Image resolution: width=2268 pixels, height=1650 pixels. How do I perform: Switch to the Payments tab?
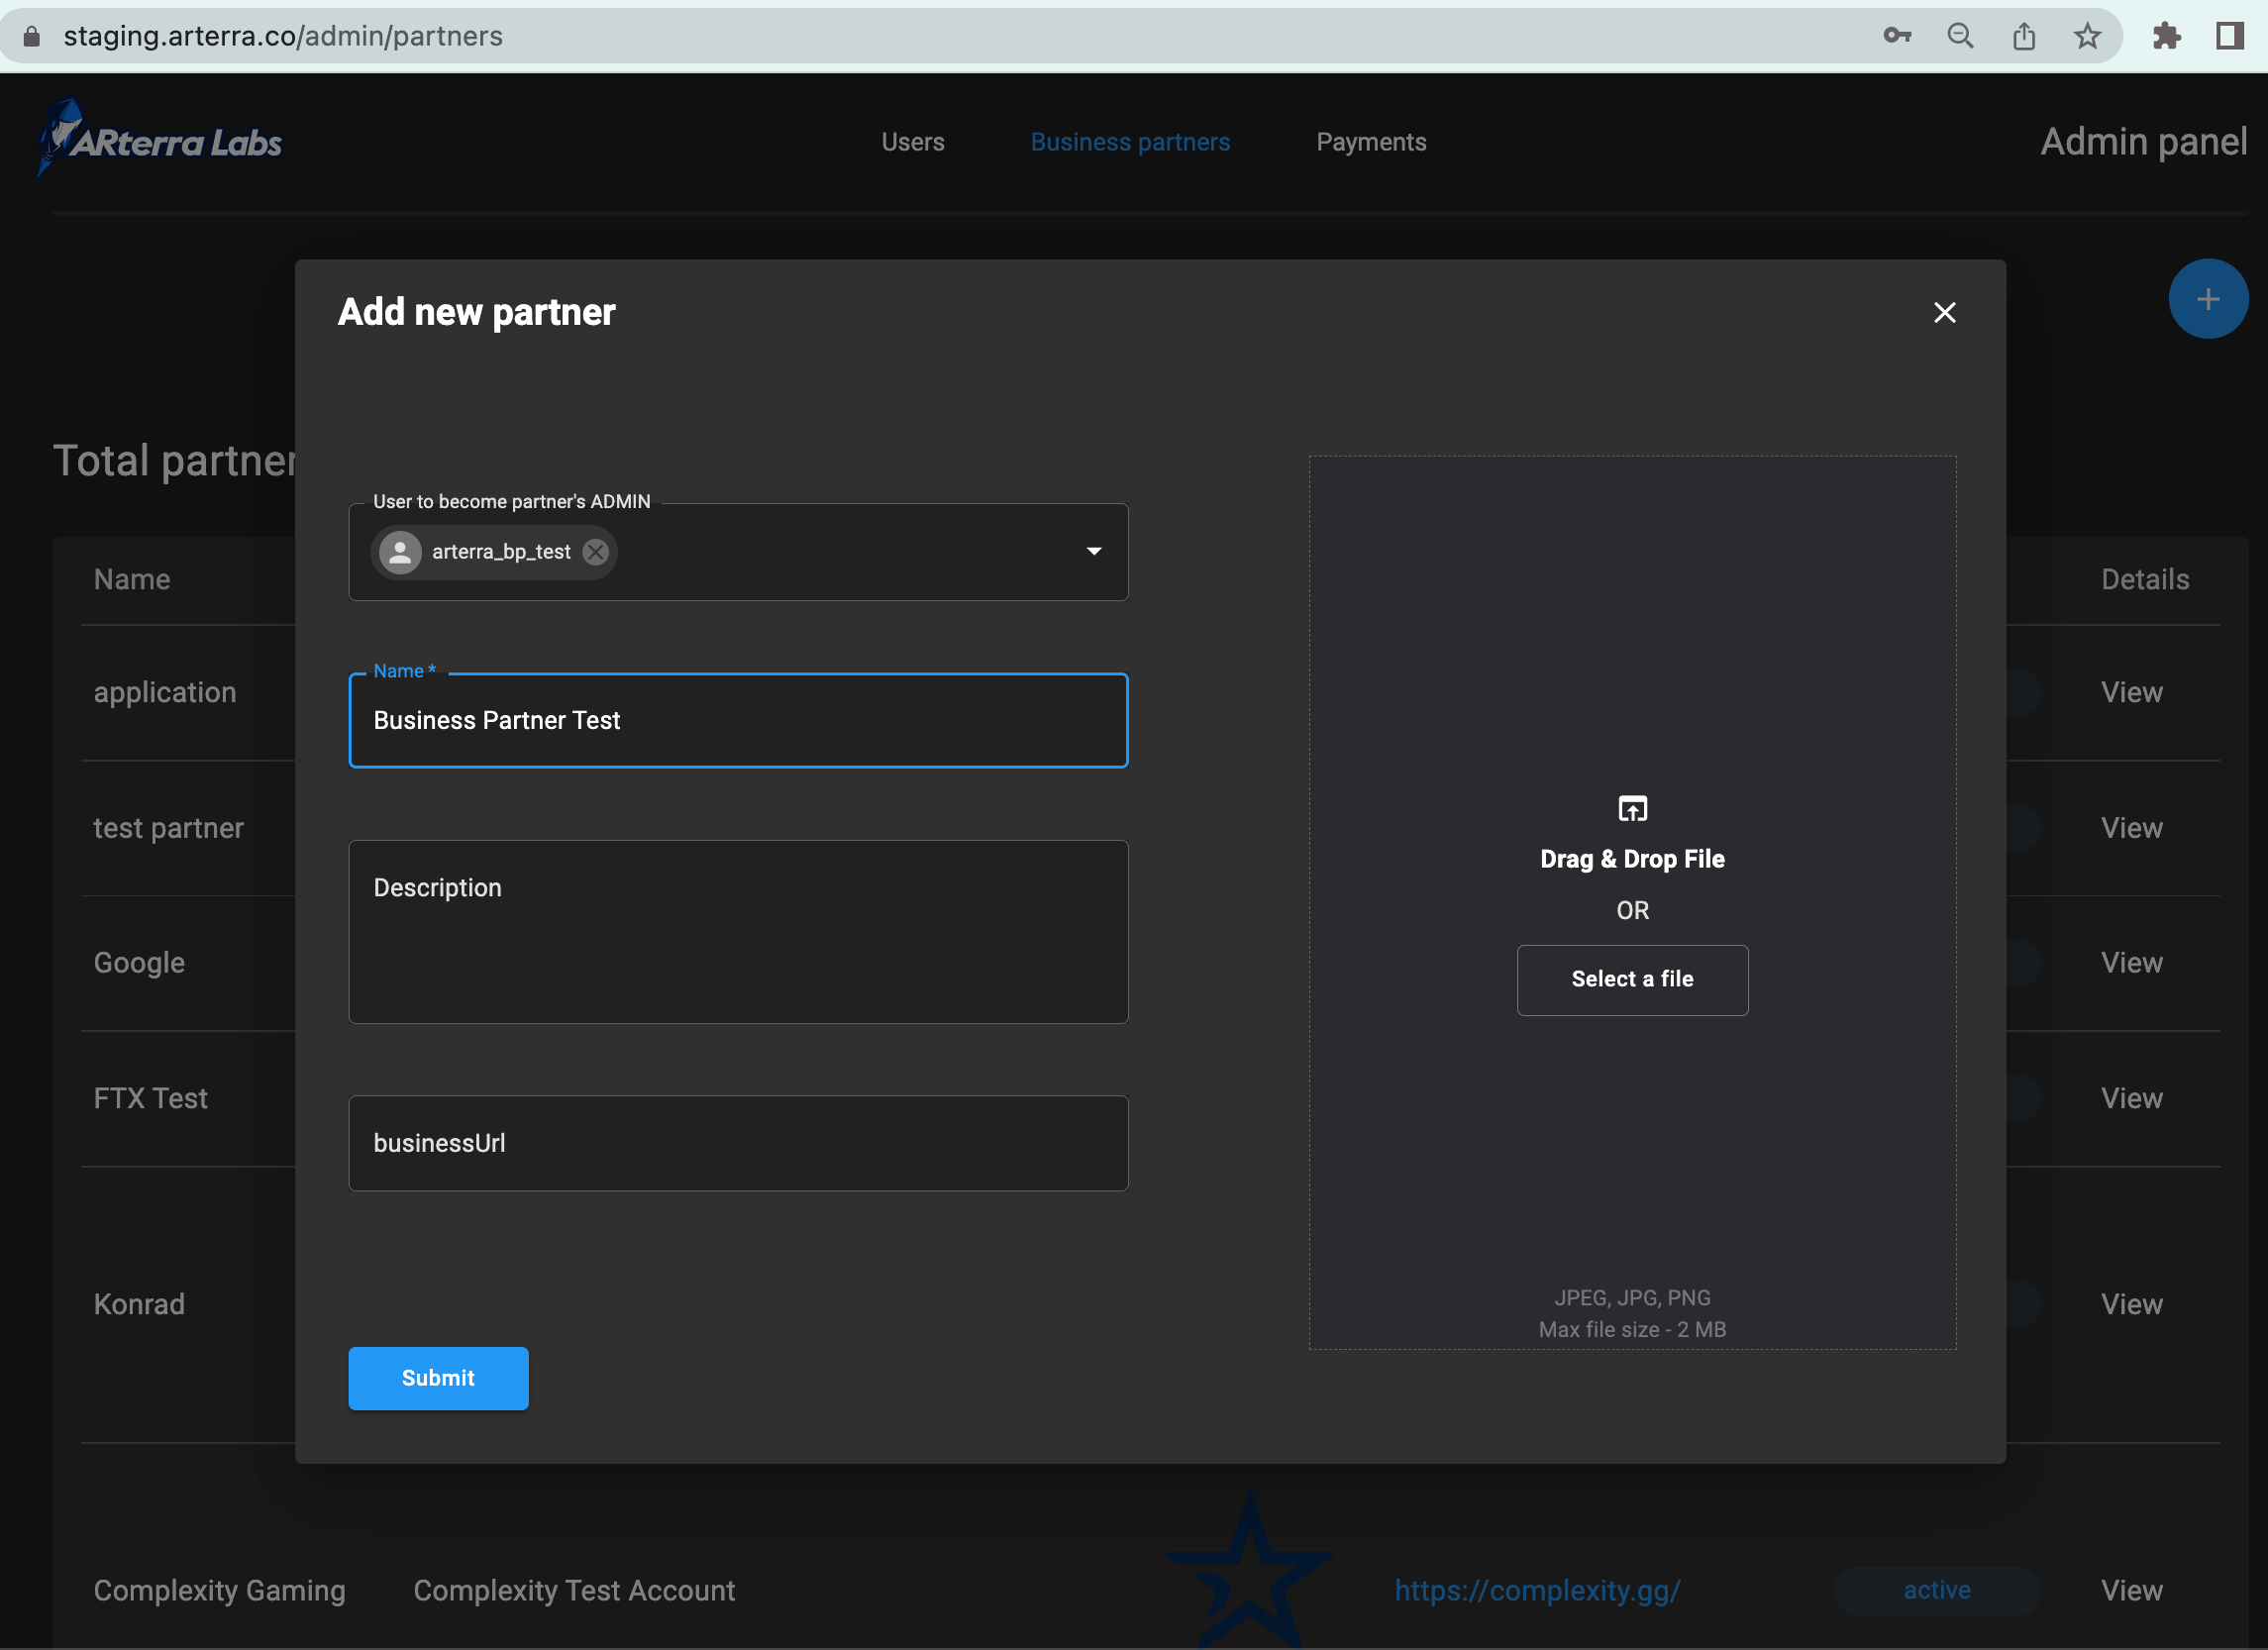tap(1371, 142)
